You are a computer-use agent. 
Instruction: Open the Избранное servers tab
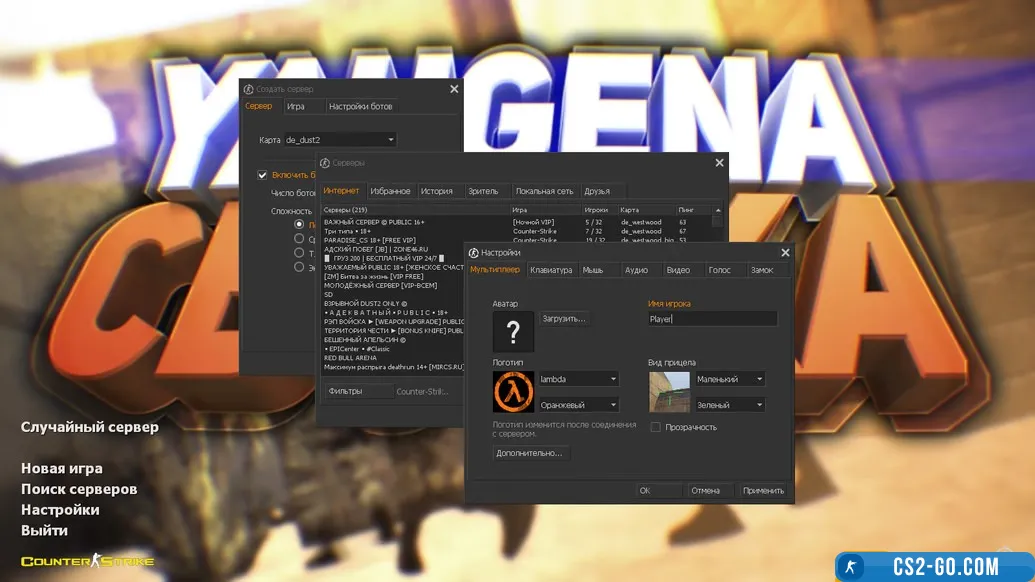(x=390, y=191)
